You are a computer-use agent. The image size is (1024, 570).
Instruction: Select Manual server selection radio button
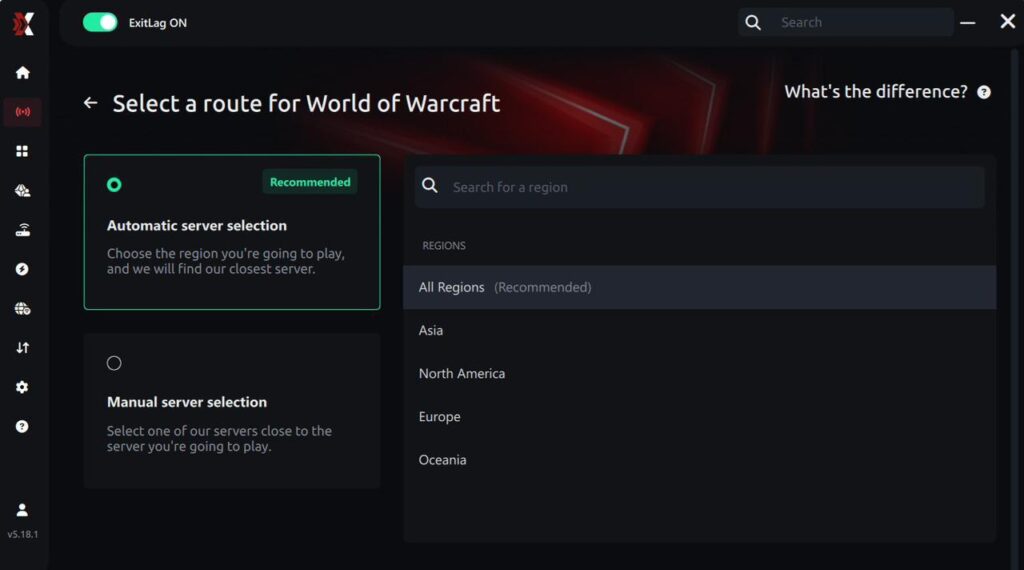point(114,363)
